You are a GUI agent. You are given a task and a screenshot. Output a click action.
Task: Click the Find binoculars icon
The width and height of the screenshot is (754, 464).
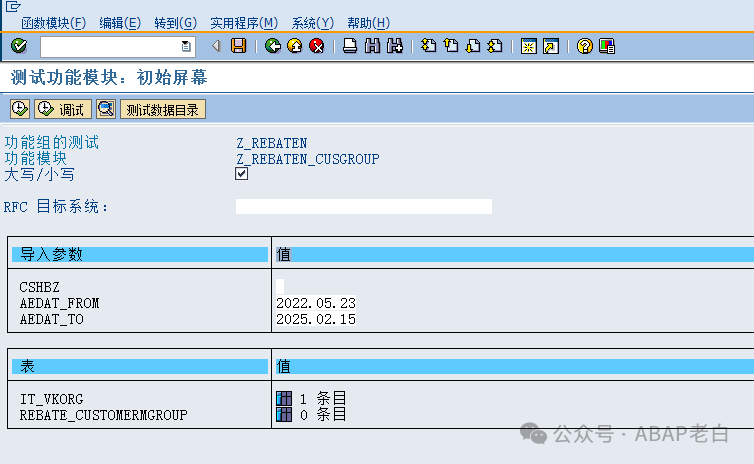tap(372, 46)
